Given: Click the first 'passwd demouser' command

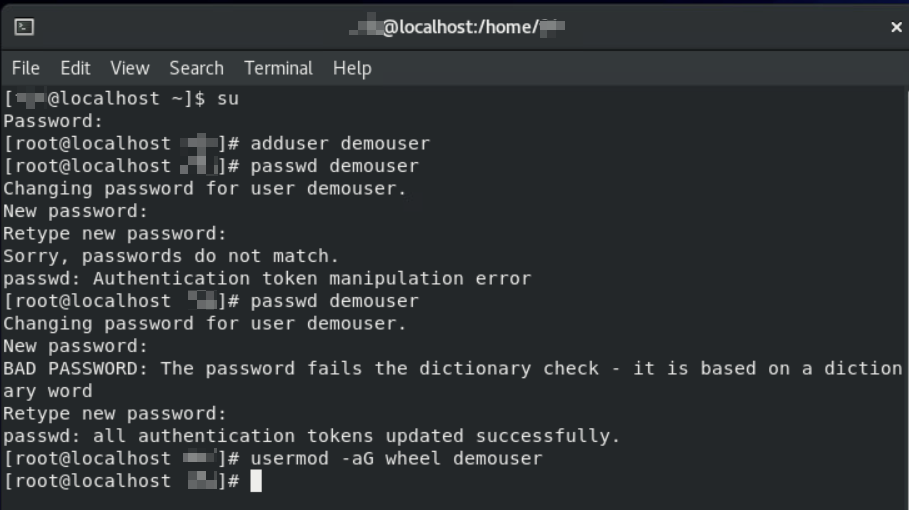Looking at the screenshot, I should pos(334,166).
